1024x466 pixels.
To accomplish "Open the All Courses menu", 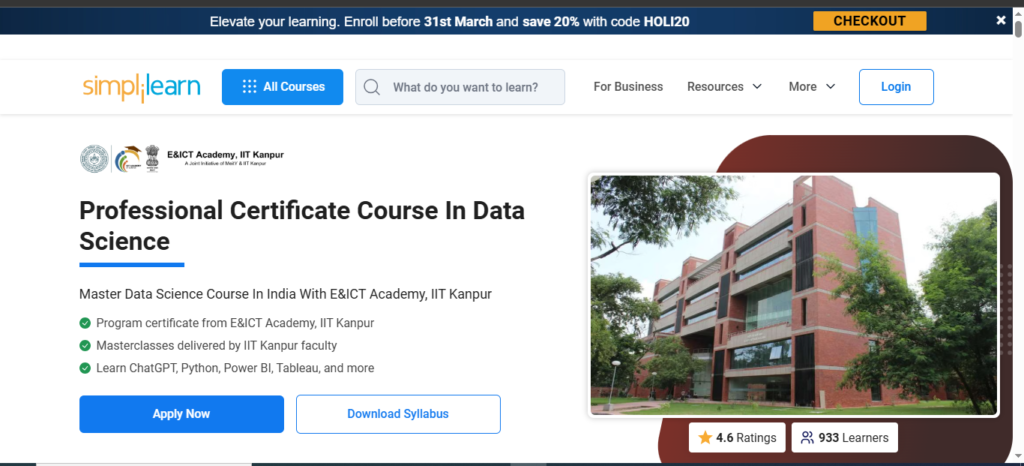I will (282, 87).
